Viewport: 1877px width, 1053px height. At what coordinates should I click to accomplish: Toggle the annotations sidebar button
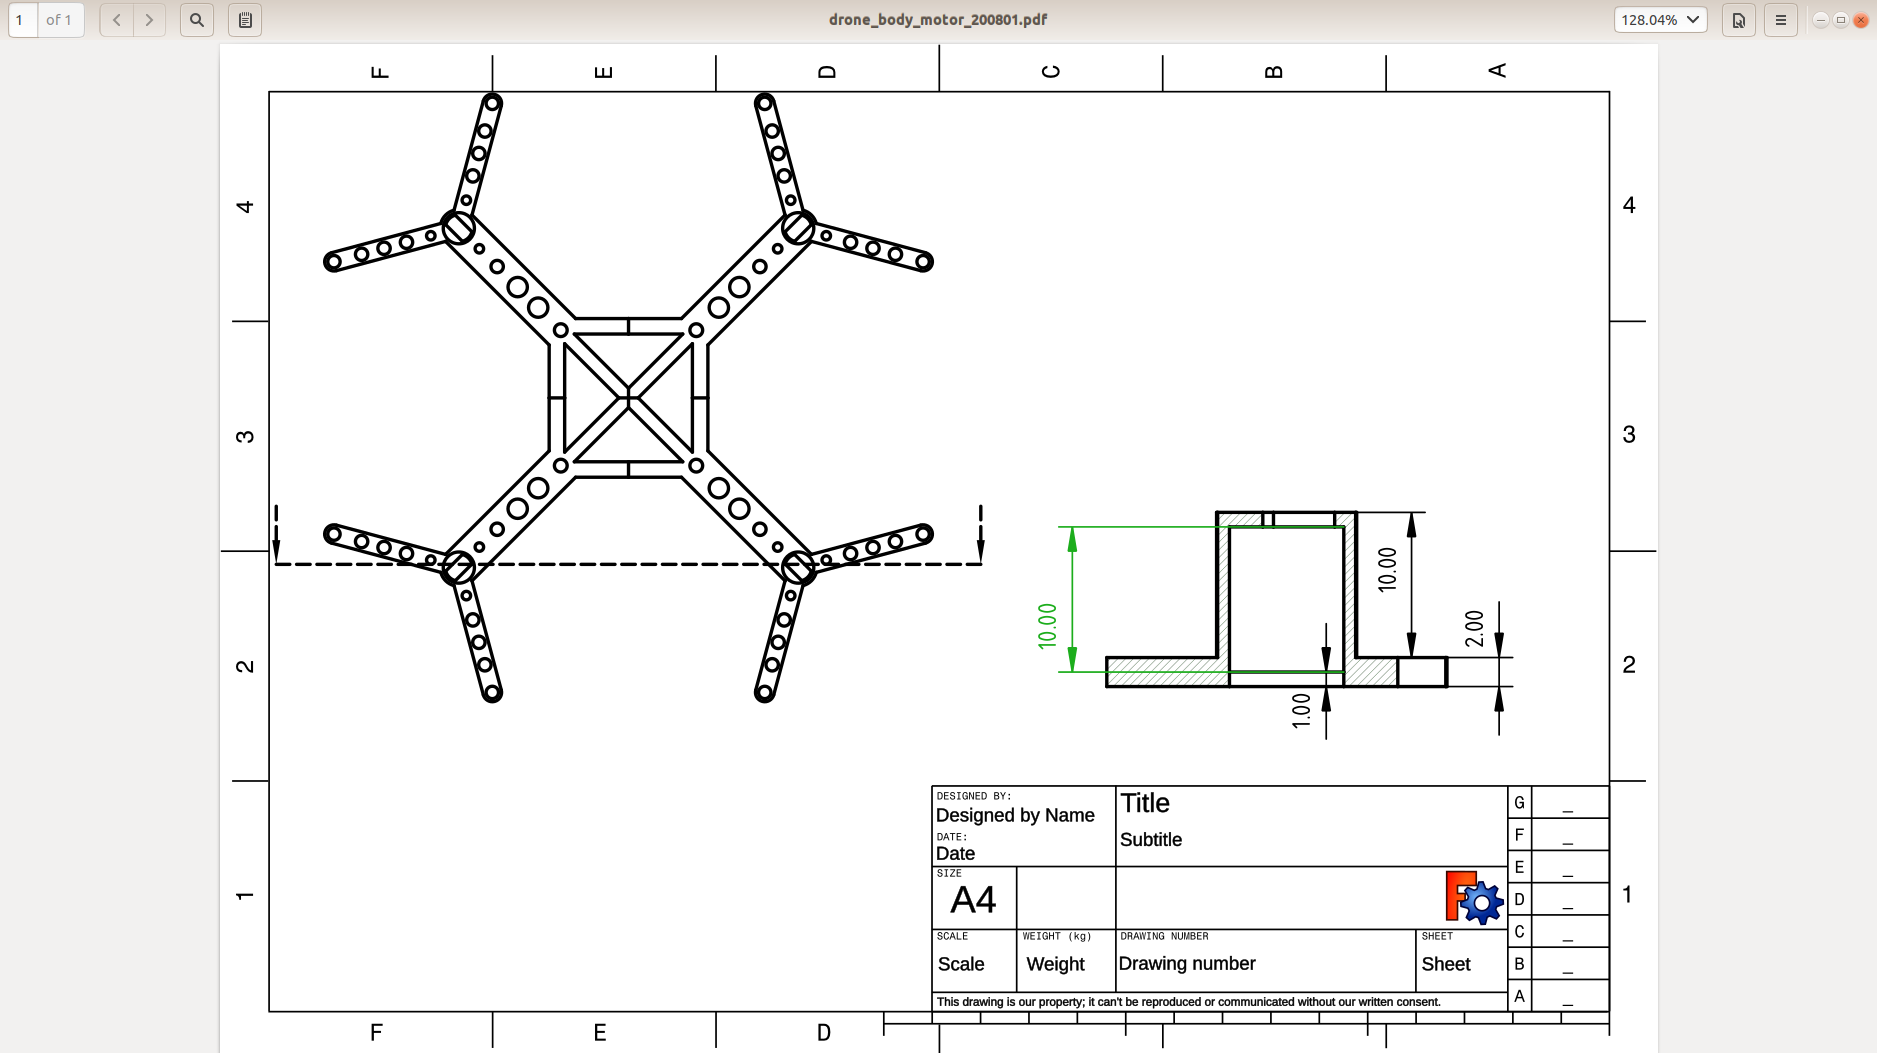click(x=245, y=20)
